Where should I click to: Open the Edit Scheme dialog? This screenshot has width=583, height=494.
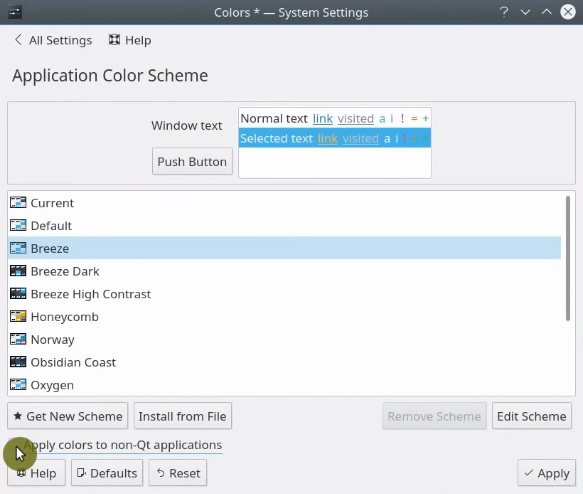pos(532,416)
